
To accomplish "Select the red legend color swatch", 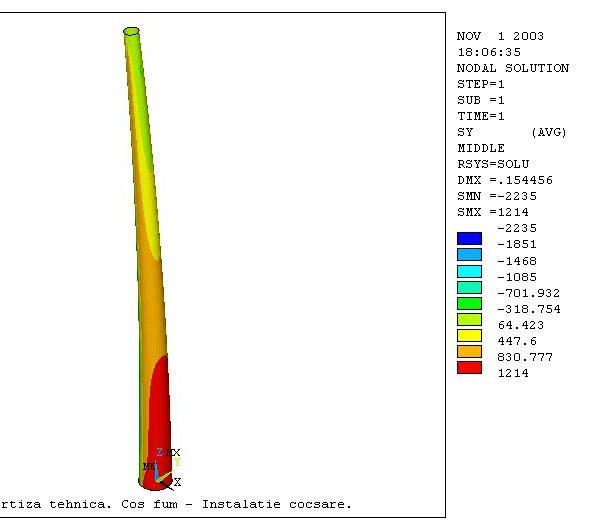I will [x=469, y=367].
